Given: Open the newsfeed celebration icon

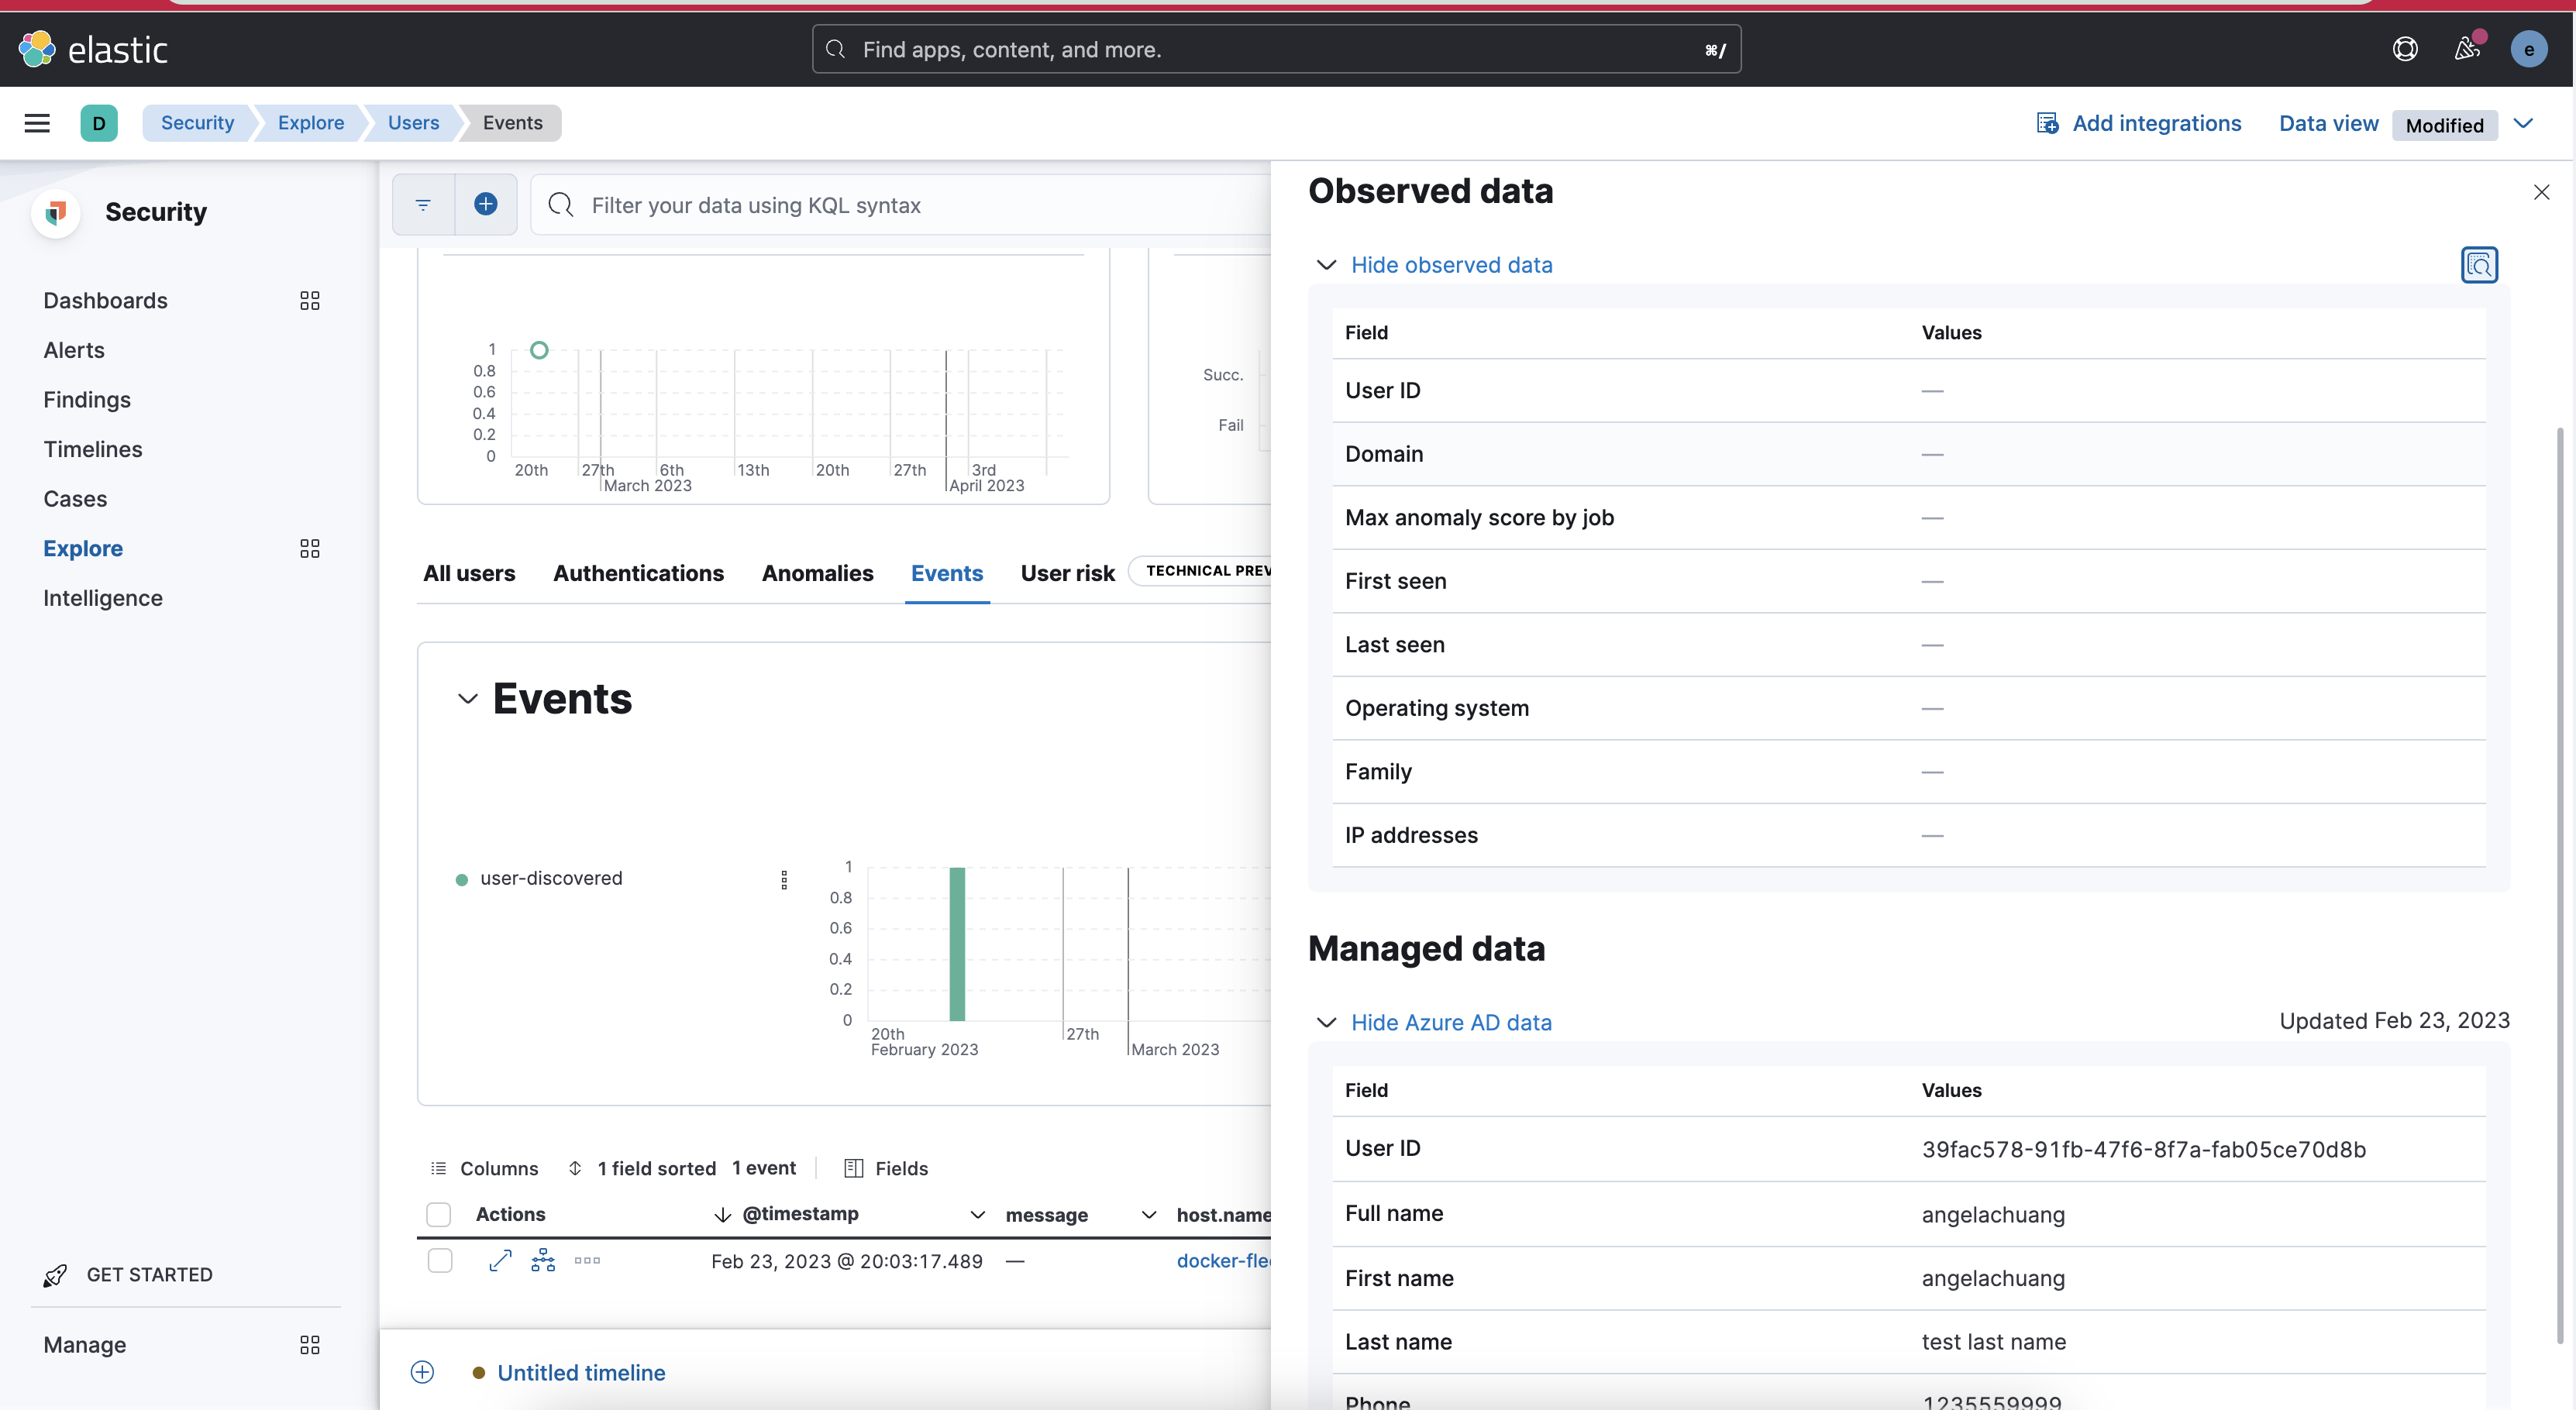Looking at the screenshot, I should coord(2467,49).
